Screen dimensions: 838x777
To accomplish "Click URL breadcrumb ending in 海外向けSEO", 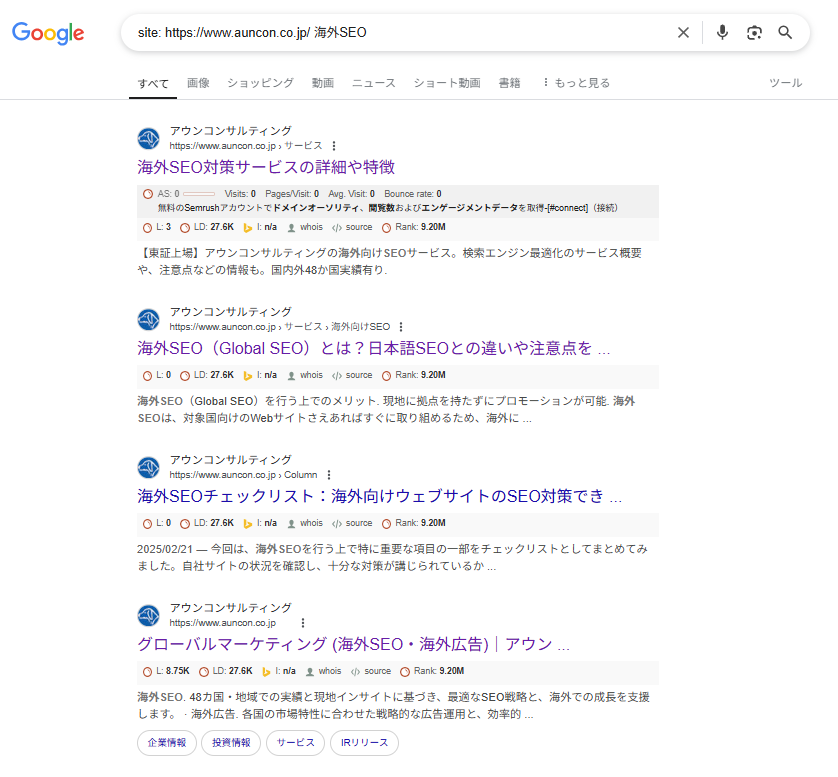I will coord(280,327).
